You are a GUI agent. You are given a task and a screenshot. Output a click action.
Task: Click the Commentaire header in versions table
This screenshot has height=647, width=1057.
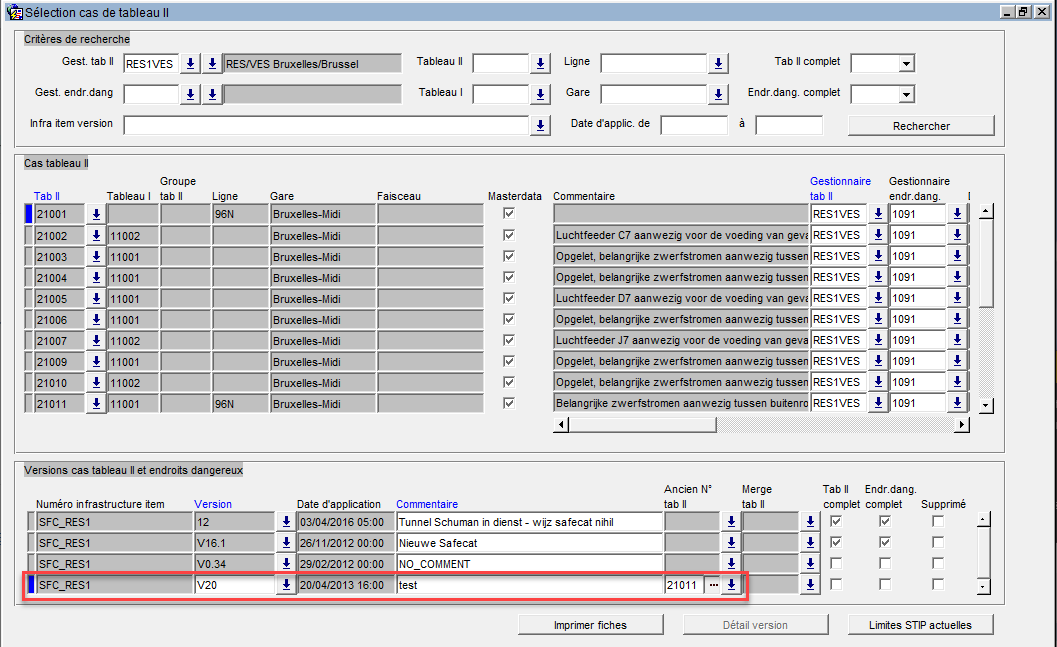[427, 504]
